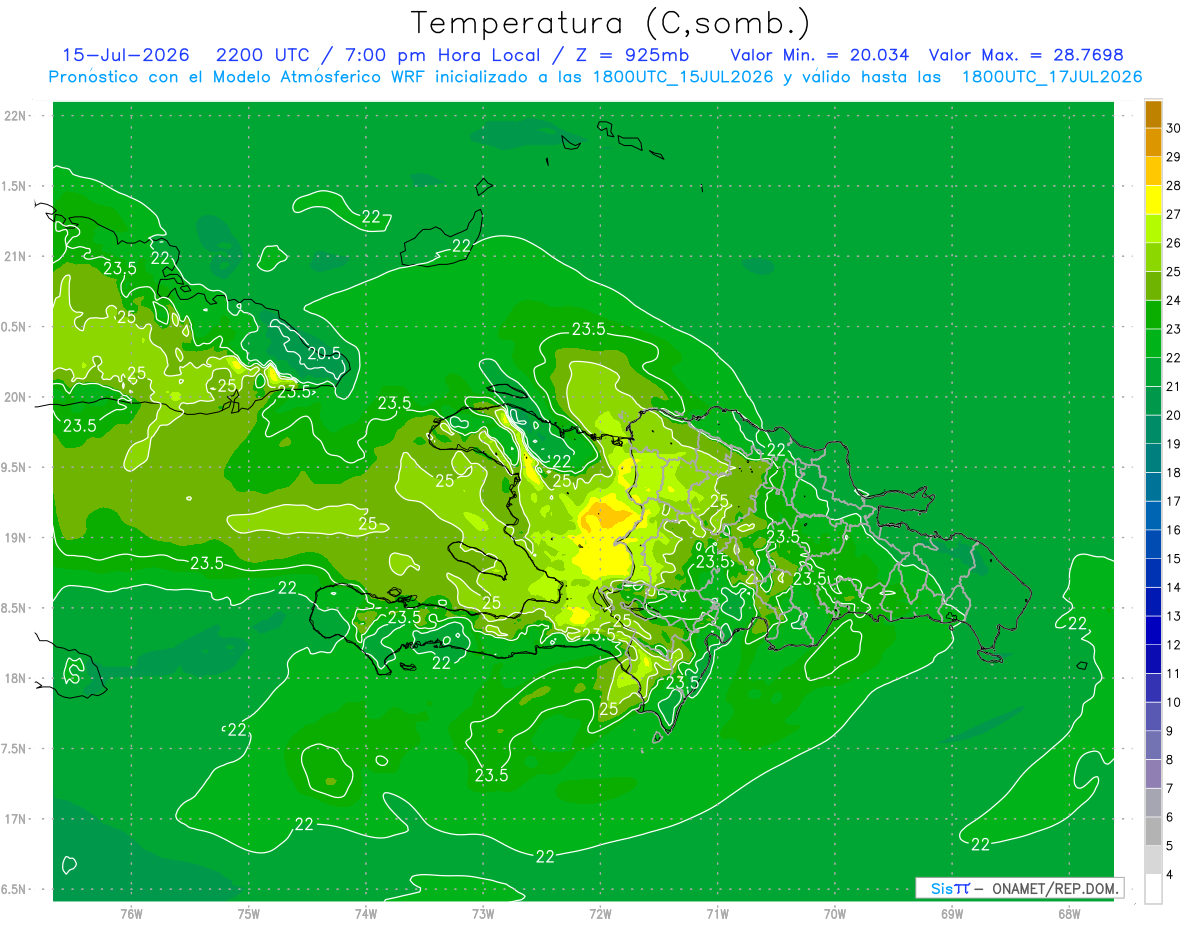Click the "72W" longitude axis label
Viewport: 1200px width, 927px height.
pos(600,914)
